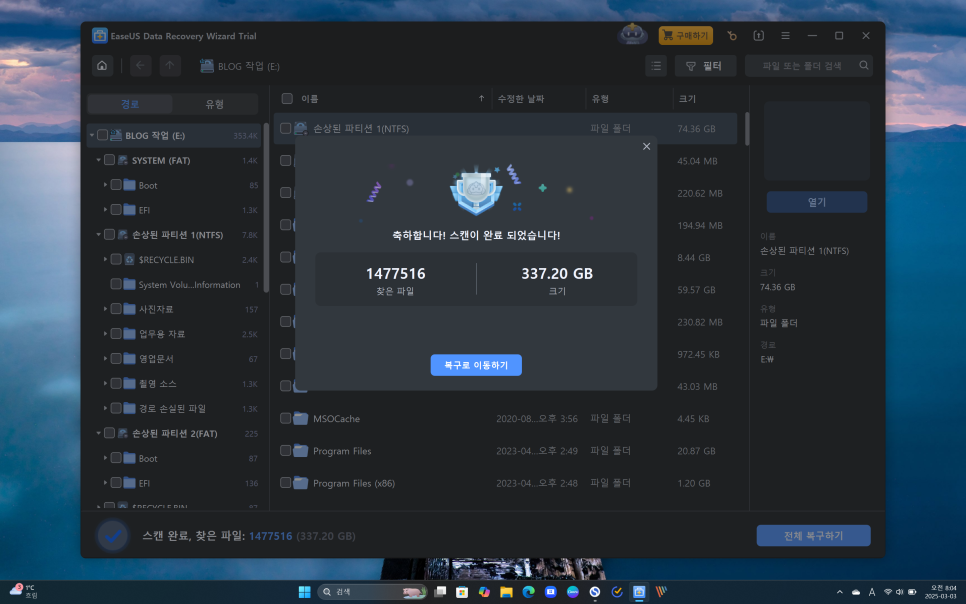Image resolution: width=966 pixels, height=604 pixels.
Task: Check the 손상된 파티션 1(NTFS) tree checkbox
Action: tap(109, 235)
